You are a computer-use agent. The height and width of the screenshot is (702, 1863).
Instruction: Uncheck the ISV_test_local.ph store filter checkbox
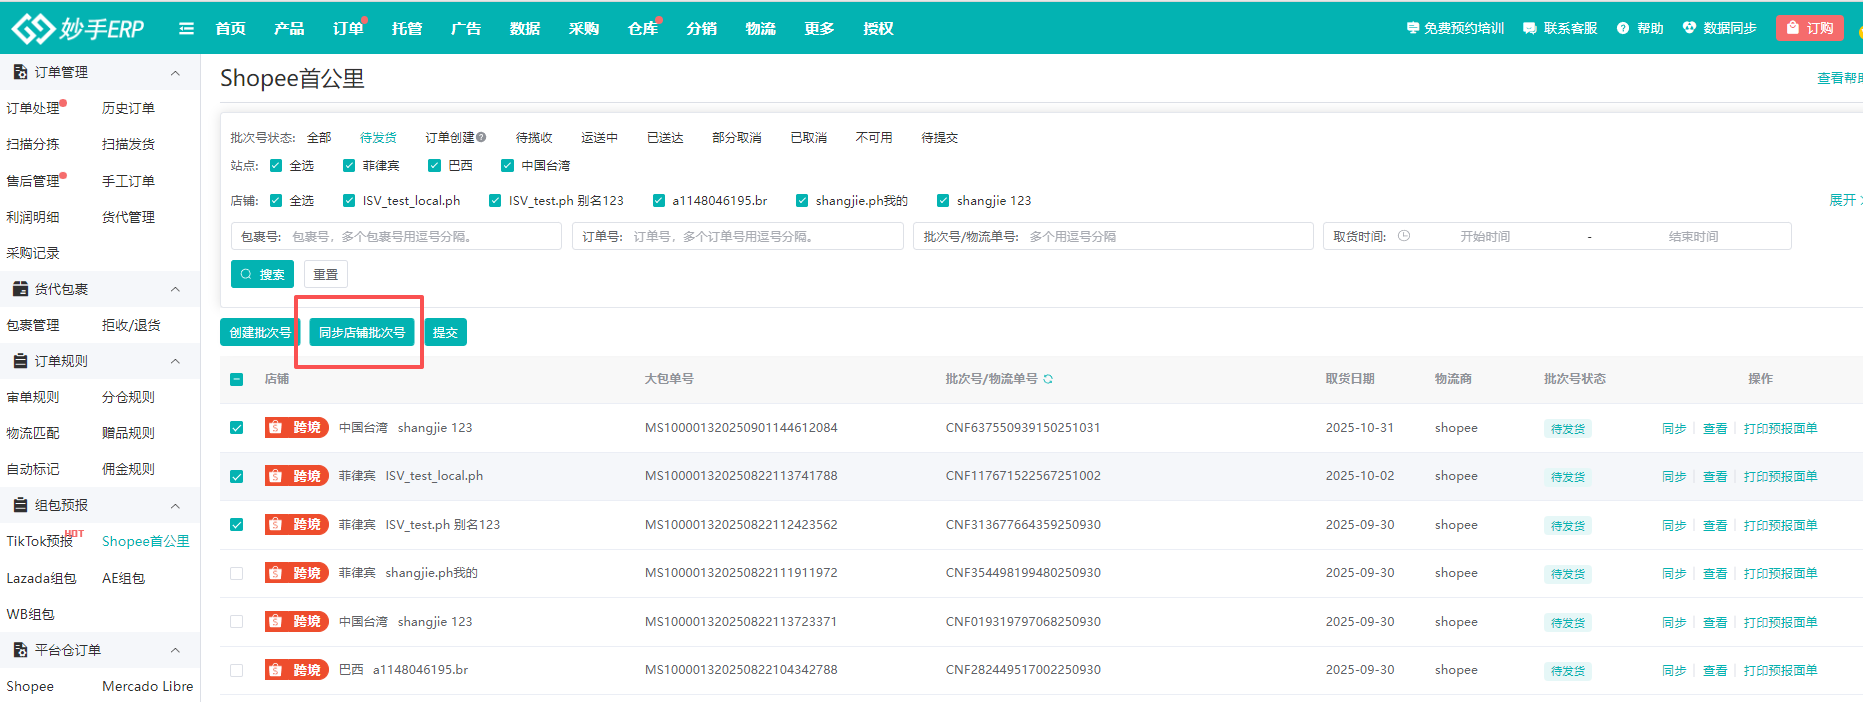tap(349, 201)
